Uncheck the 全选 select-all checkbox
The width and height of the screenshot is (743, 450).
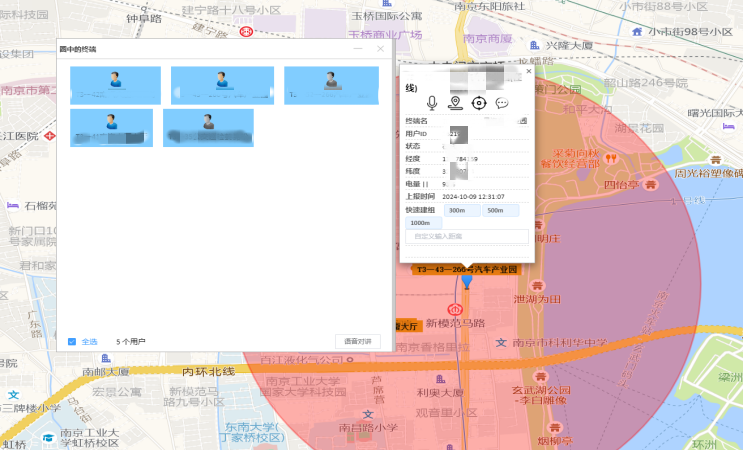(x=72, y=342)
